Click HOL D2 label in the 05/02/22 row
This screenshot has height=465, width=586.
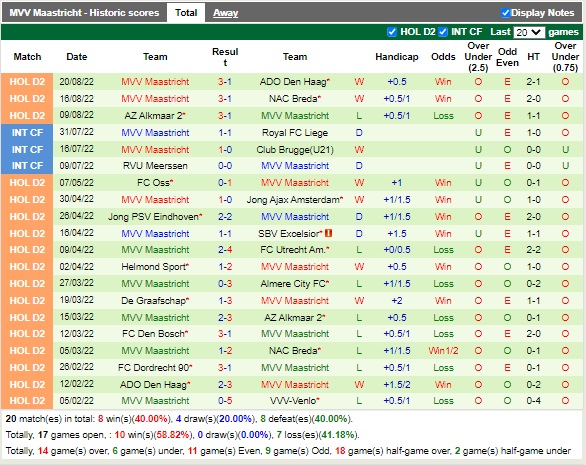coord(27,401)
